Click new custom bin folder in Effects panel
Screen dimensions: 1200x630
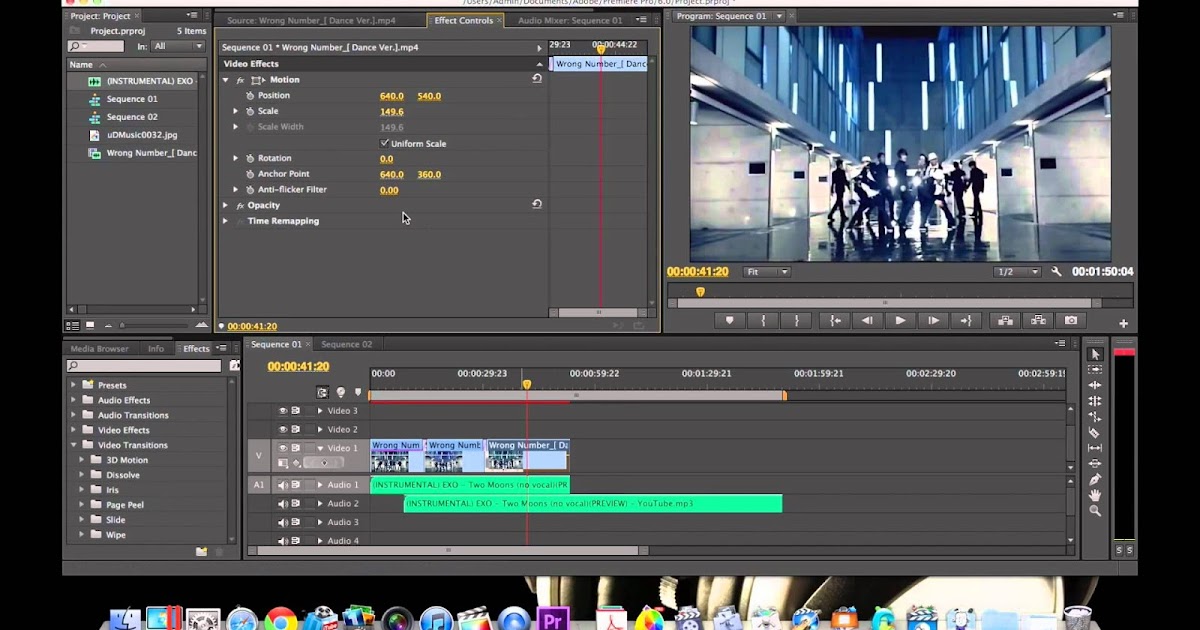[201, 551]
